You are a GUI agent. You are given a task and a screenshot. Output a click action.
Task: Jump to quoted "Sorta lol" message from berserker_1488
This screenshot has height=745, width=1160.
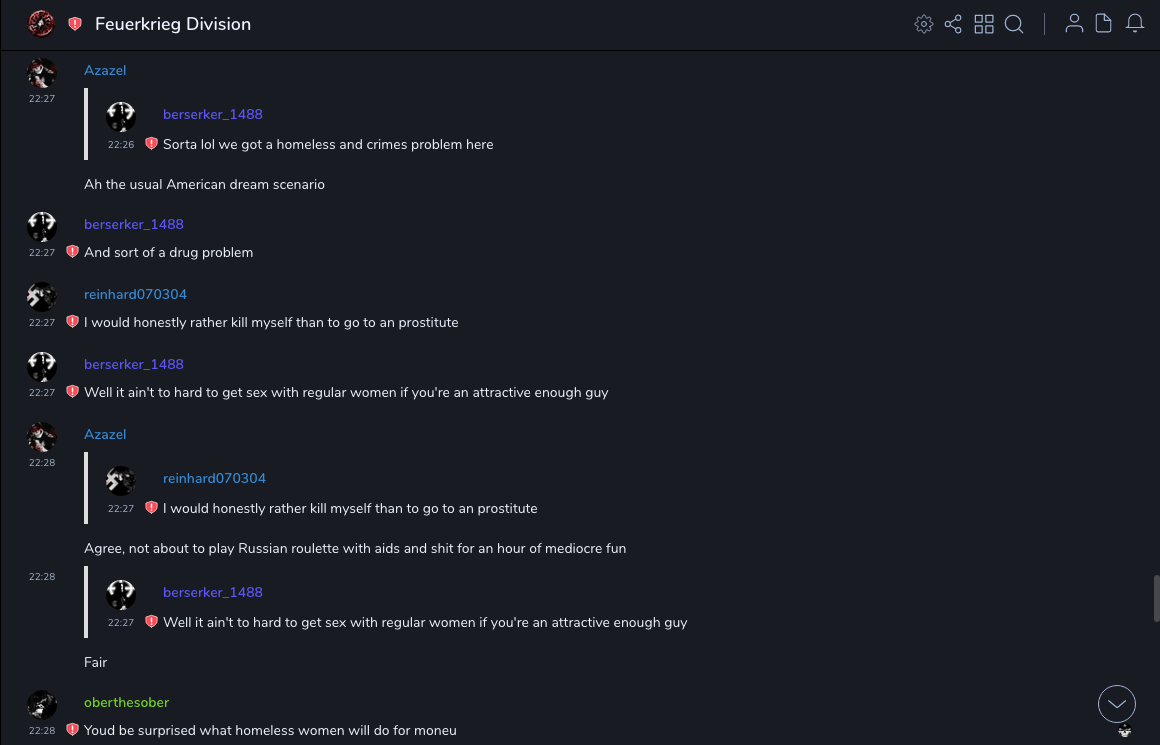(328, 144)
